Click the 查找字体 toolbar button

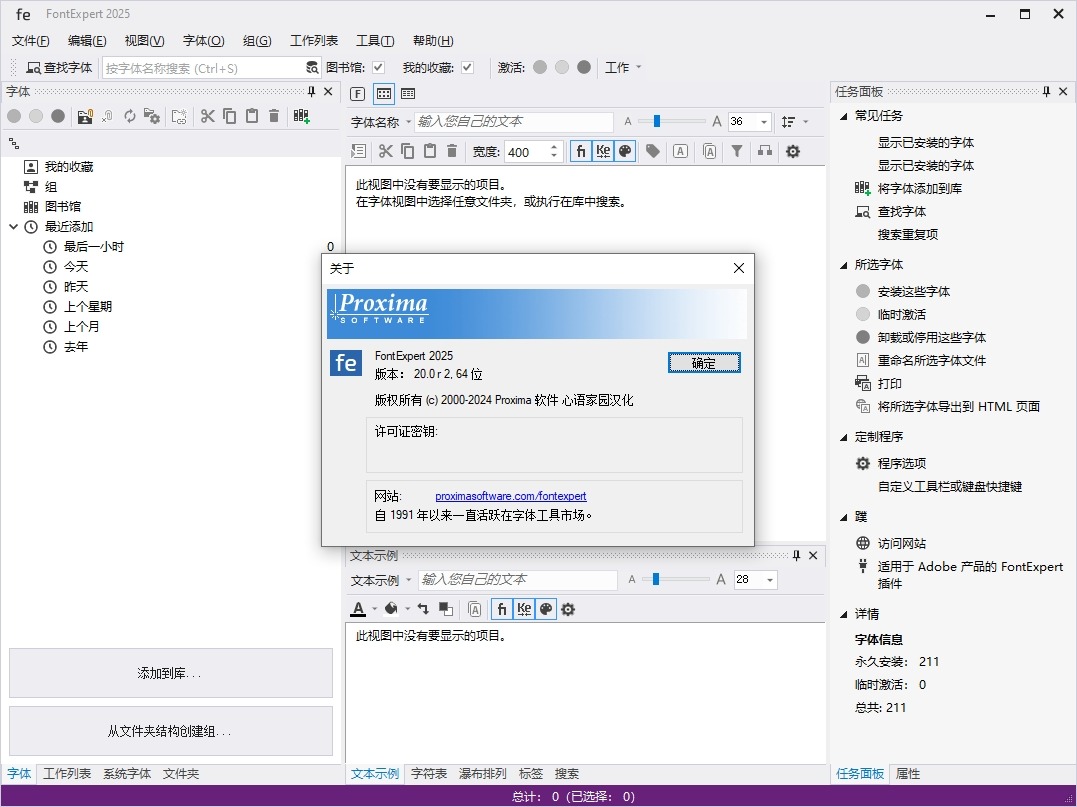(58, 67)
